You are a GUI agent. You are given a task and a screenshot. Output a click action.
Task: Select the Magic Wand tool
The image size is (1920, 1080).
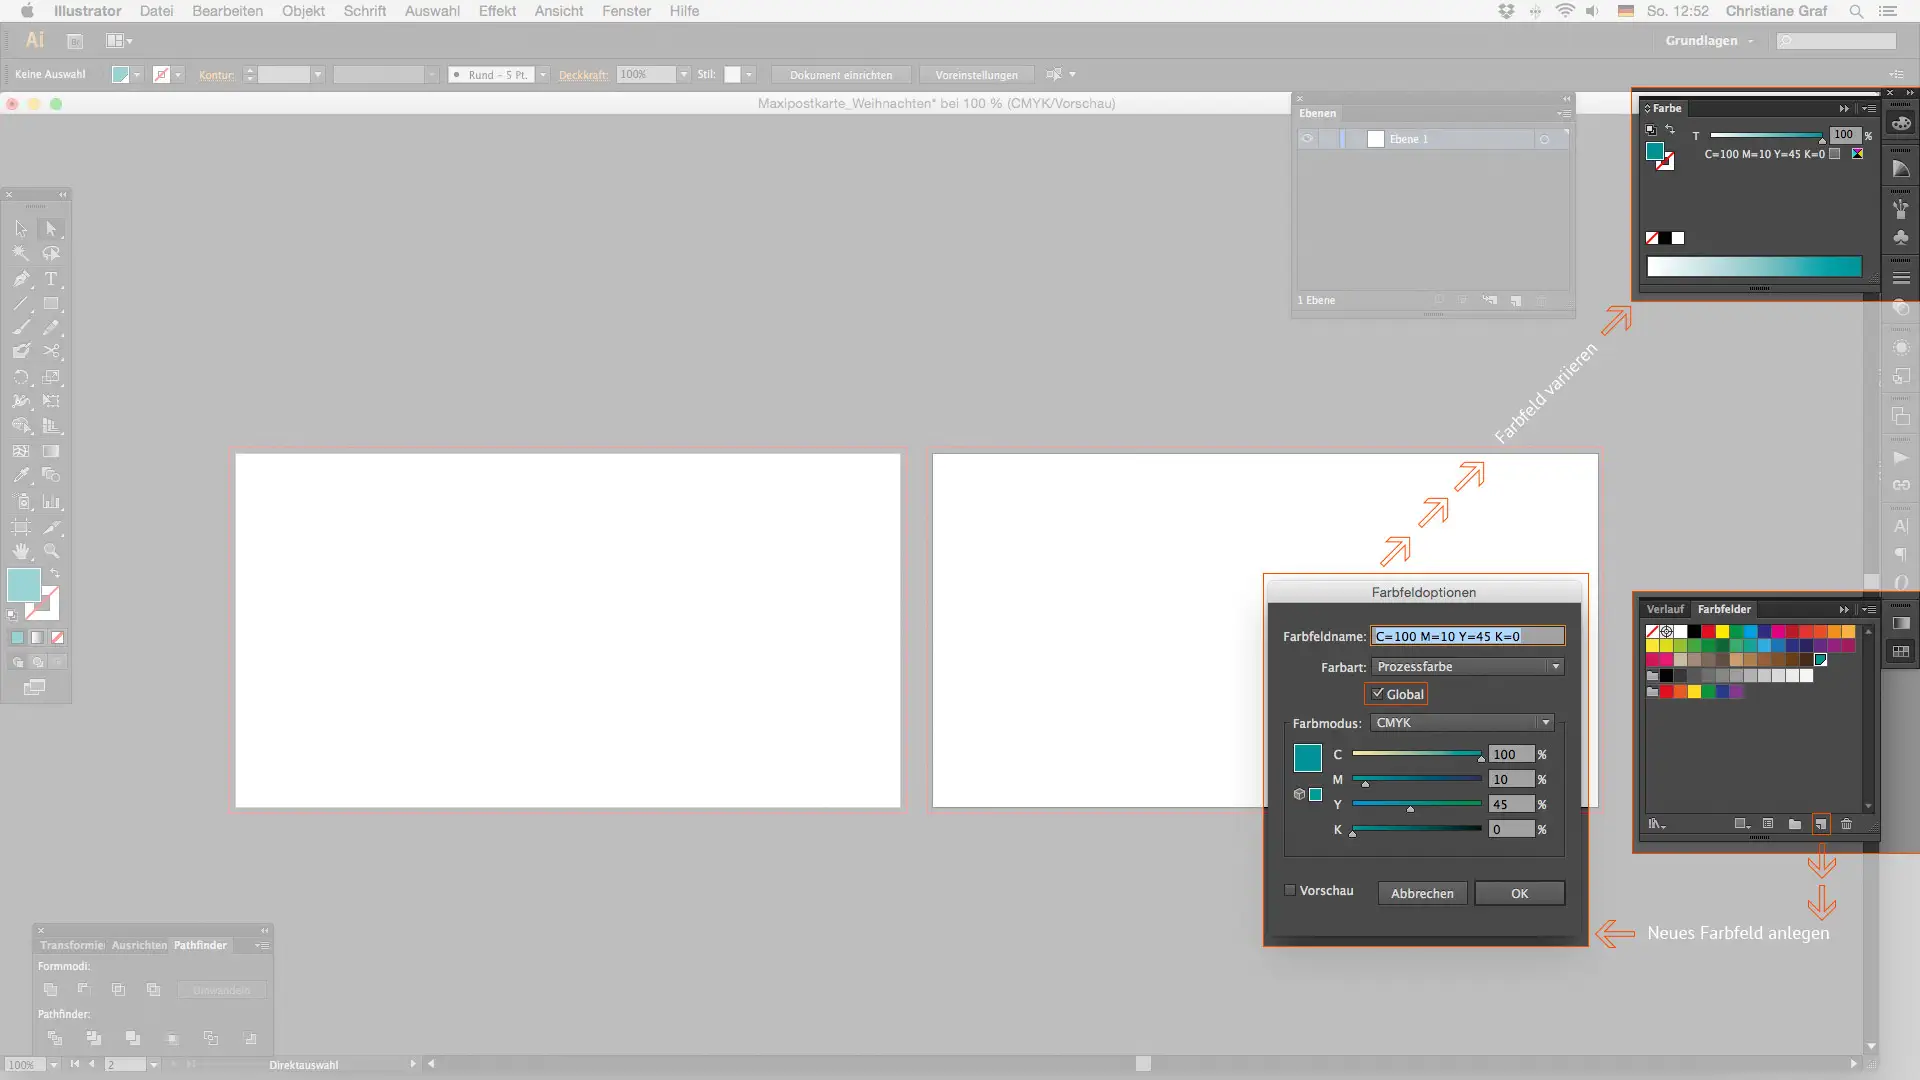(21, 254)
